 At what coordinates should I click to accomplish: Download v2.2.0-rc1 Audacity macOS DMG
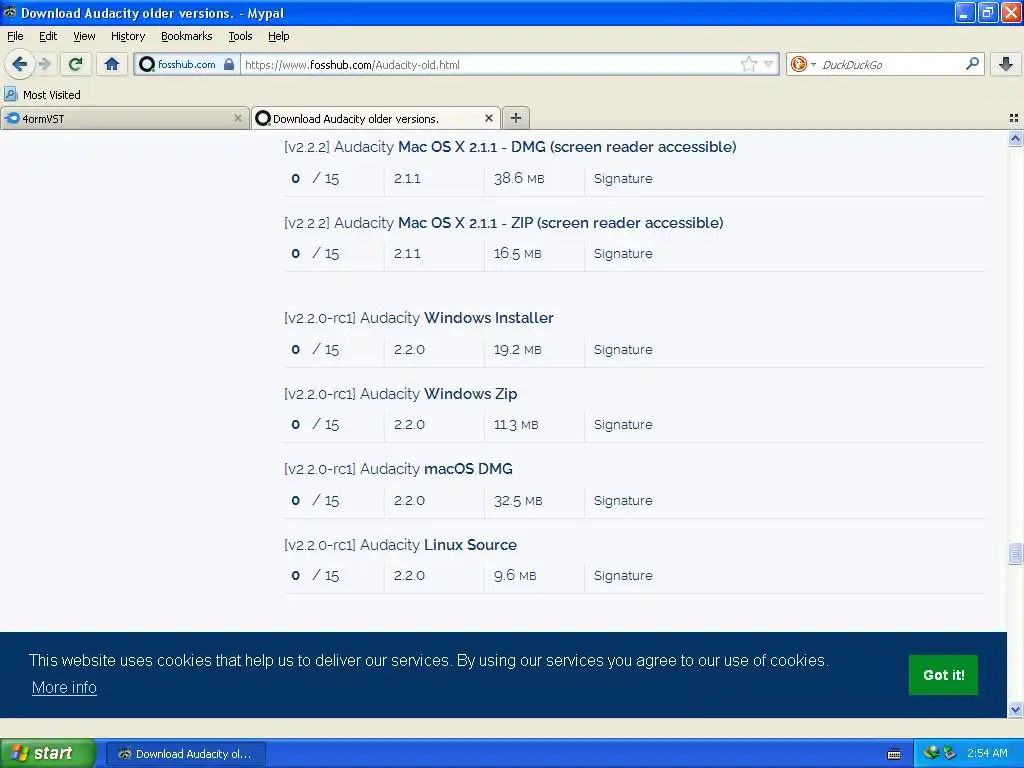(398, 469)
